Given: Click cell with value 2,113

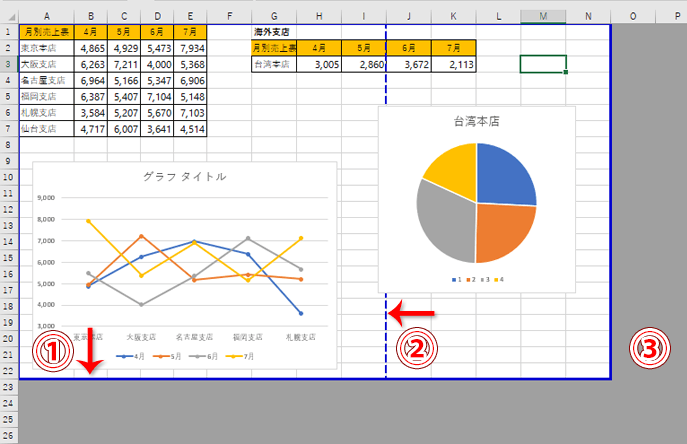Looking at the screenshot, I should pyautogui.click(x=453, y=64).
